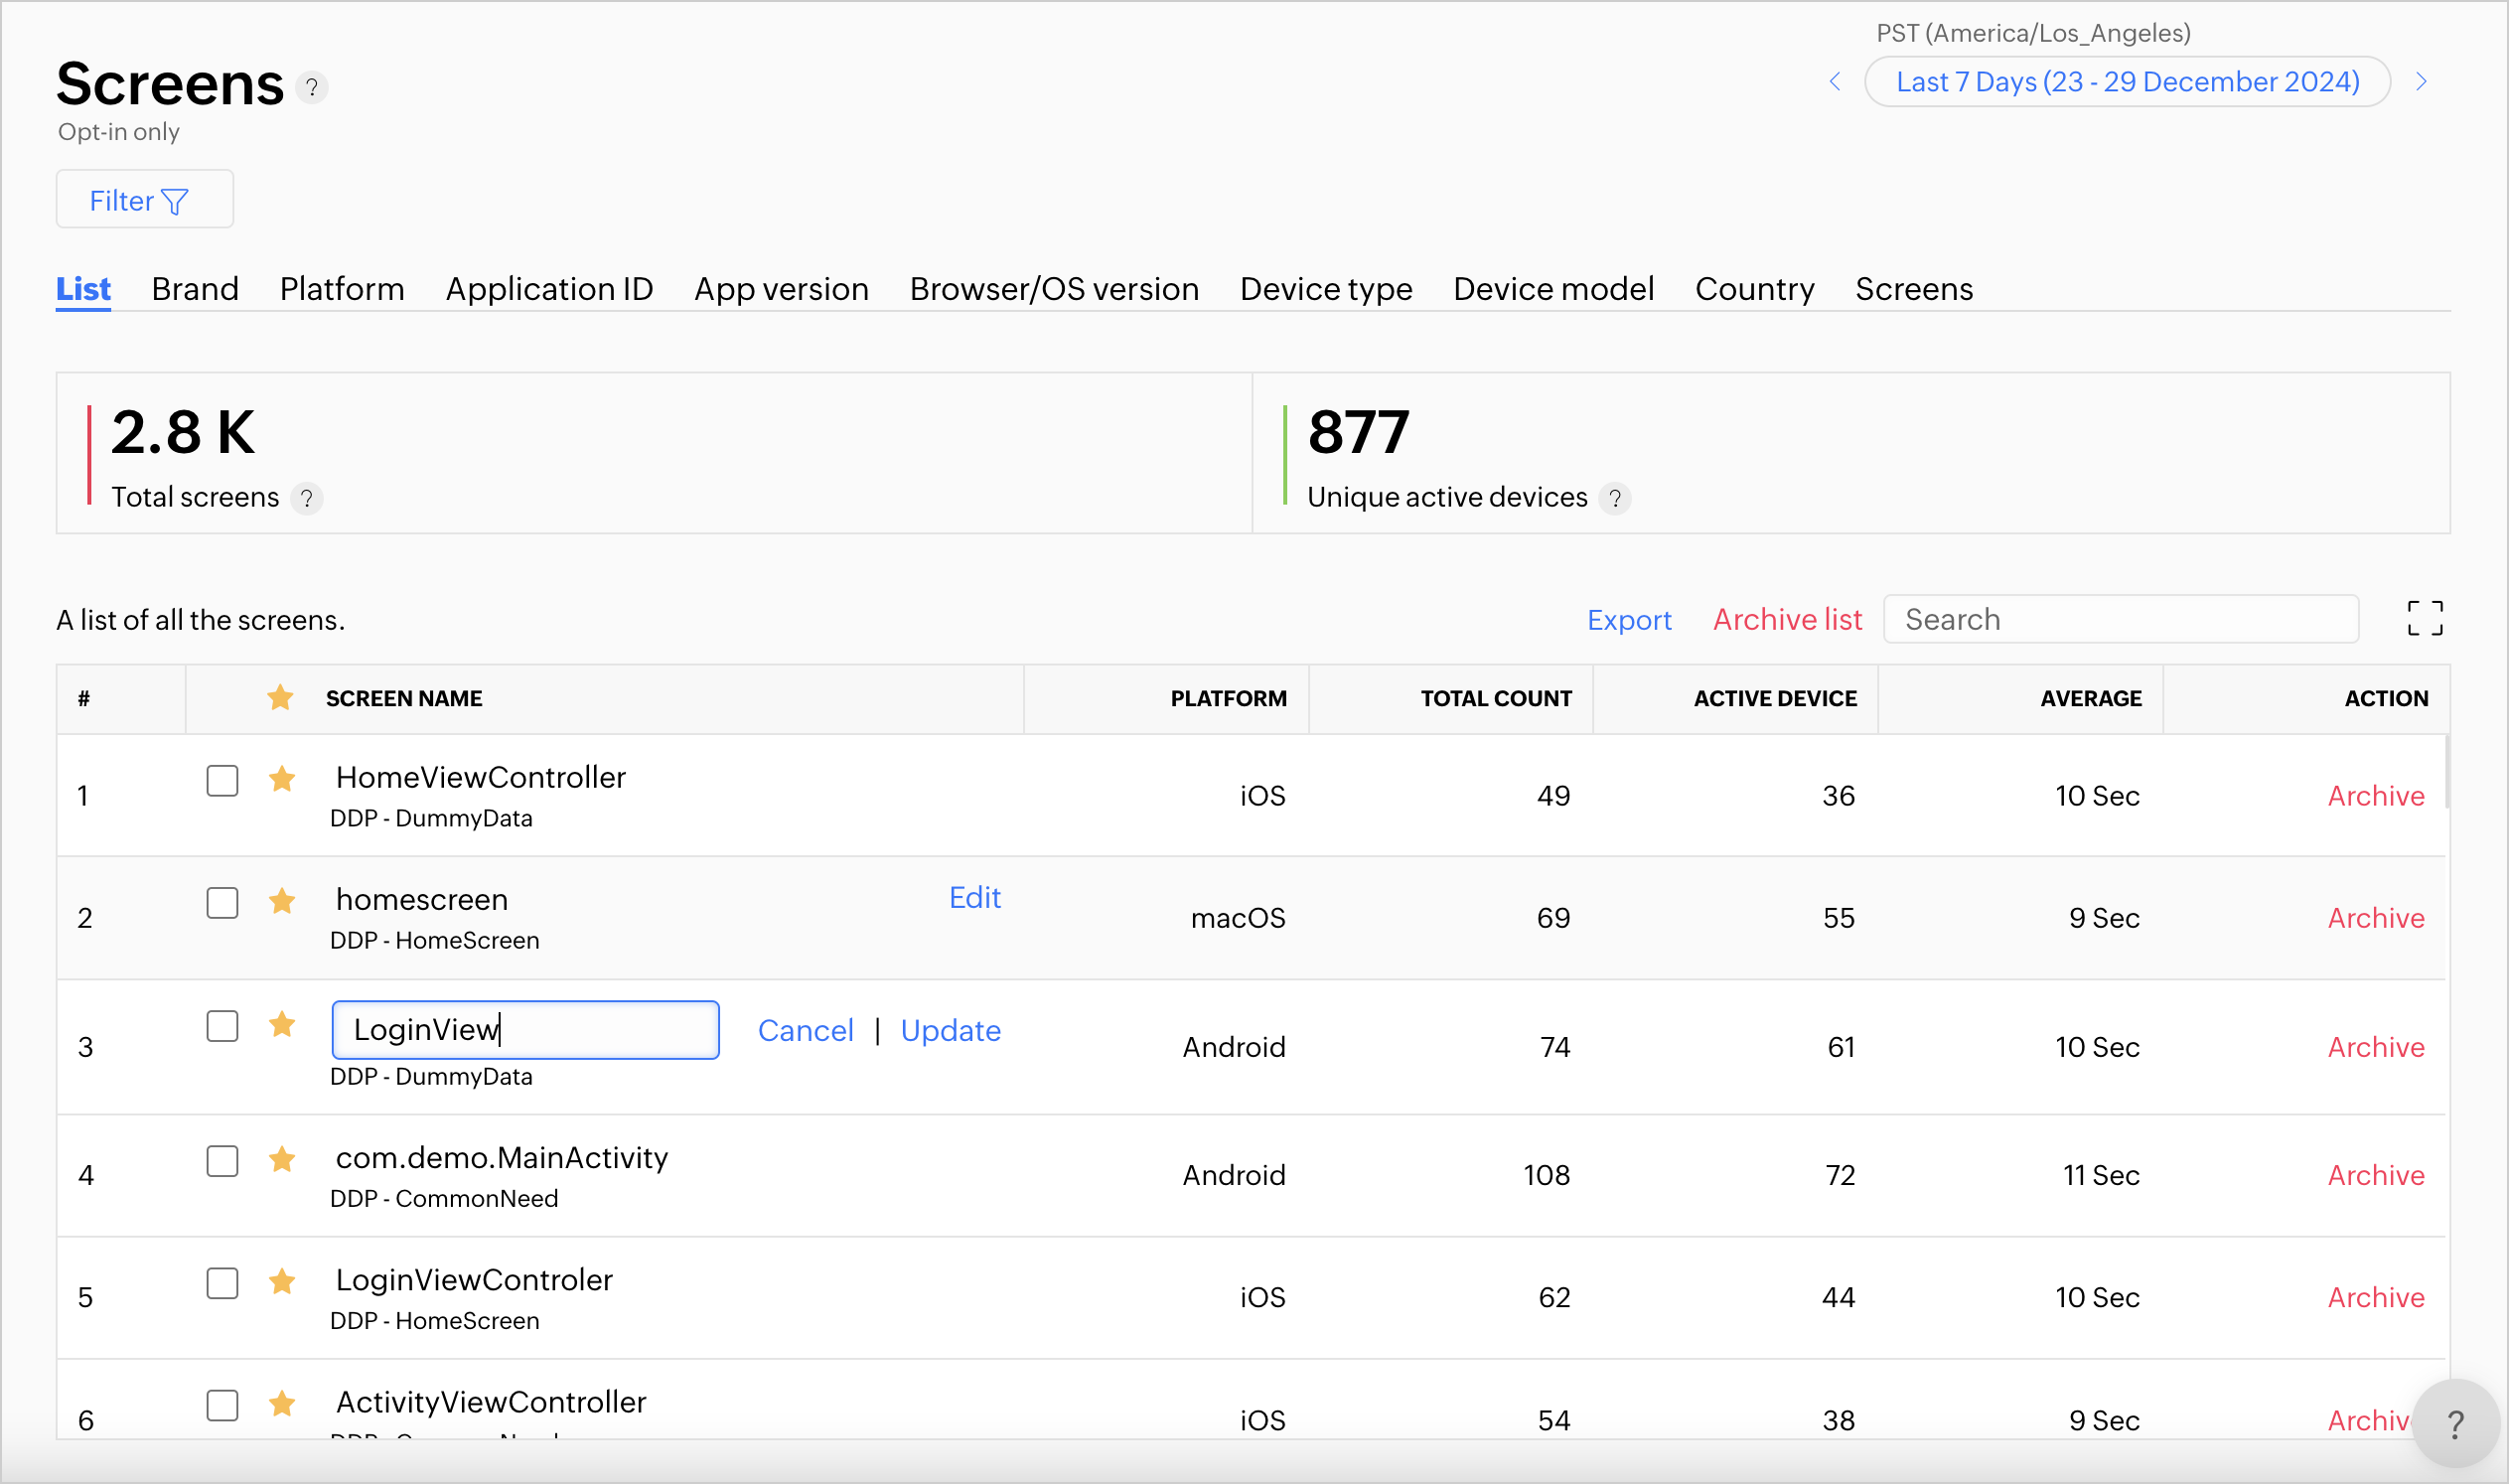Screen dimensions: 2509x1484
Task: Click the table's vertical scrollbar thumb
Action: pyautogui.click(x=2446, y=772)
